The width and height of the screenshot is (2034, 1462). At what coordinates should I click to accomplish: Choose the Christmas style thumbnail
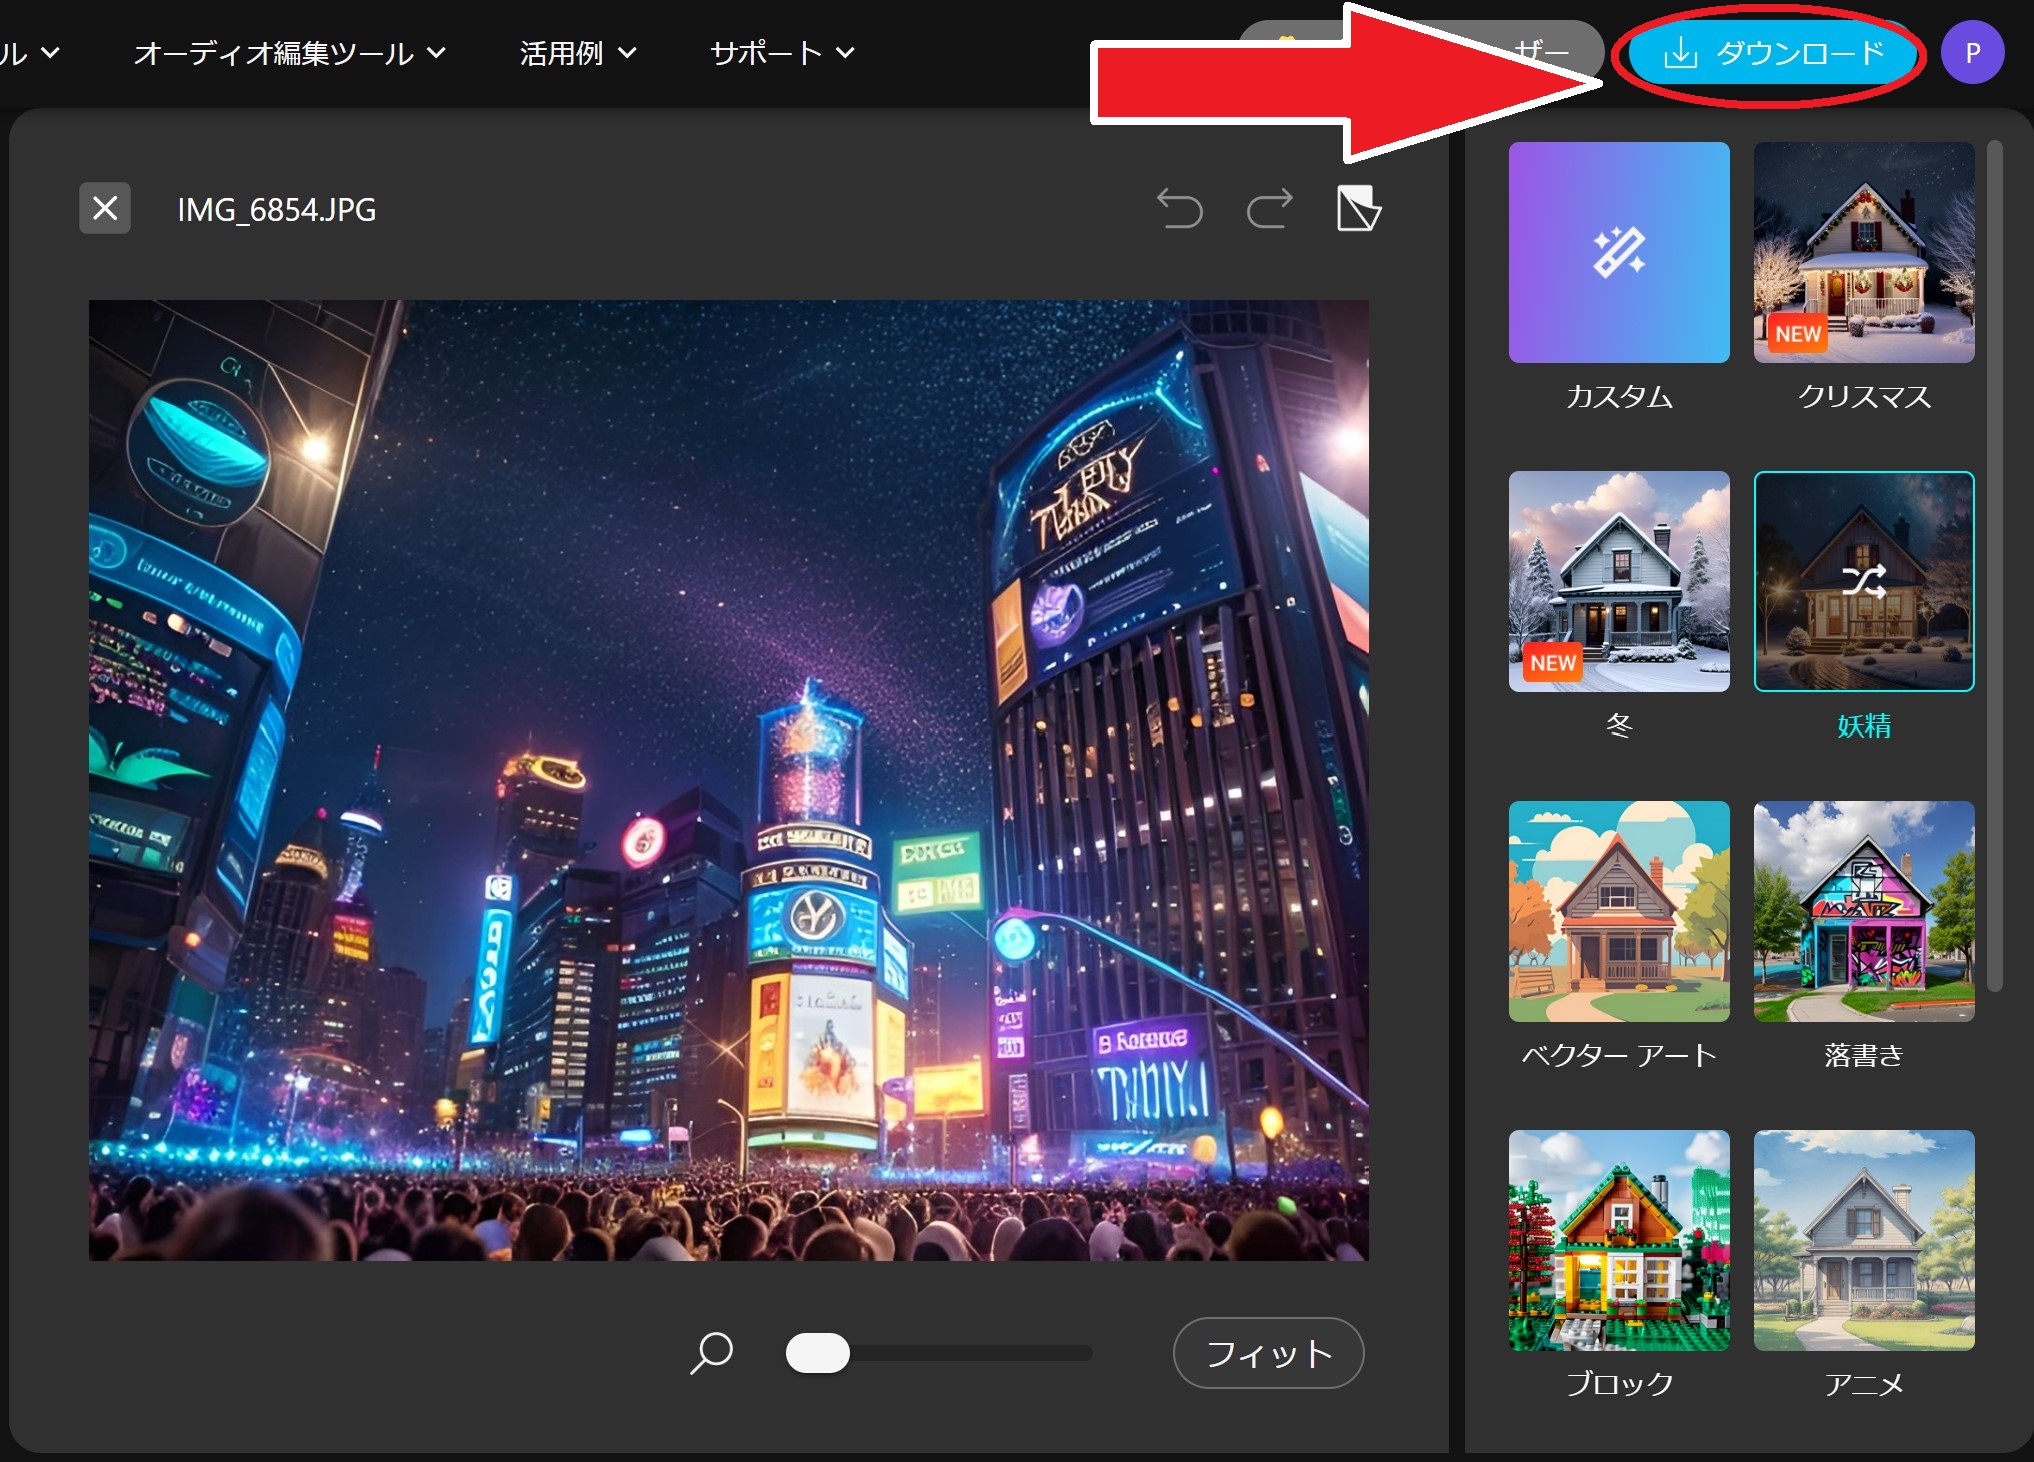(x=1864, y=252)
